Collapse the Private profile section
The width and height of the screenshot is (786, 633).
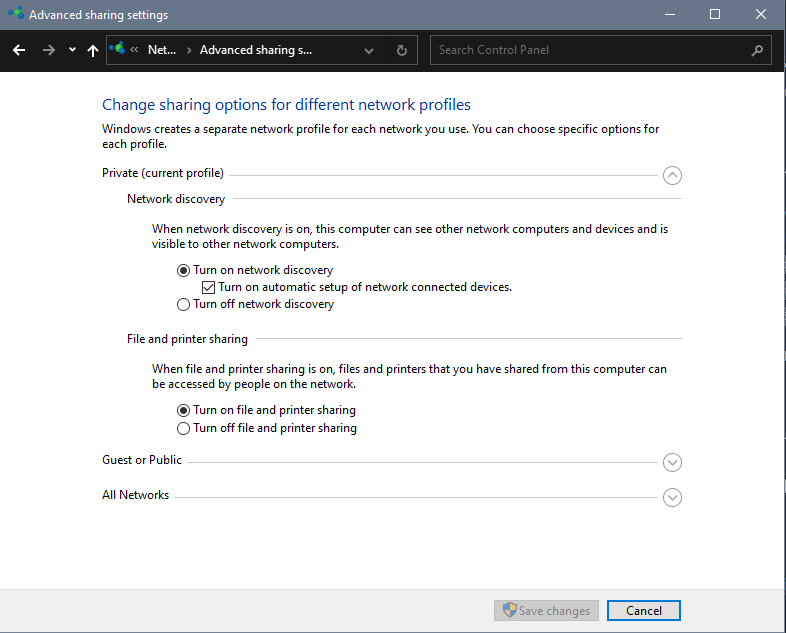pyautogui.click(x=672, y=175)
